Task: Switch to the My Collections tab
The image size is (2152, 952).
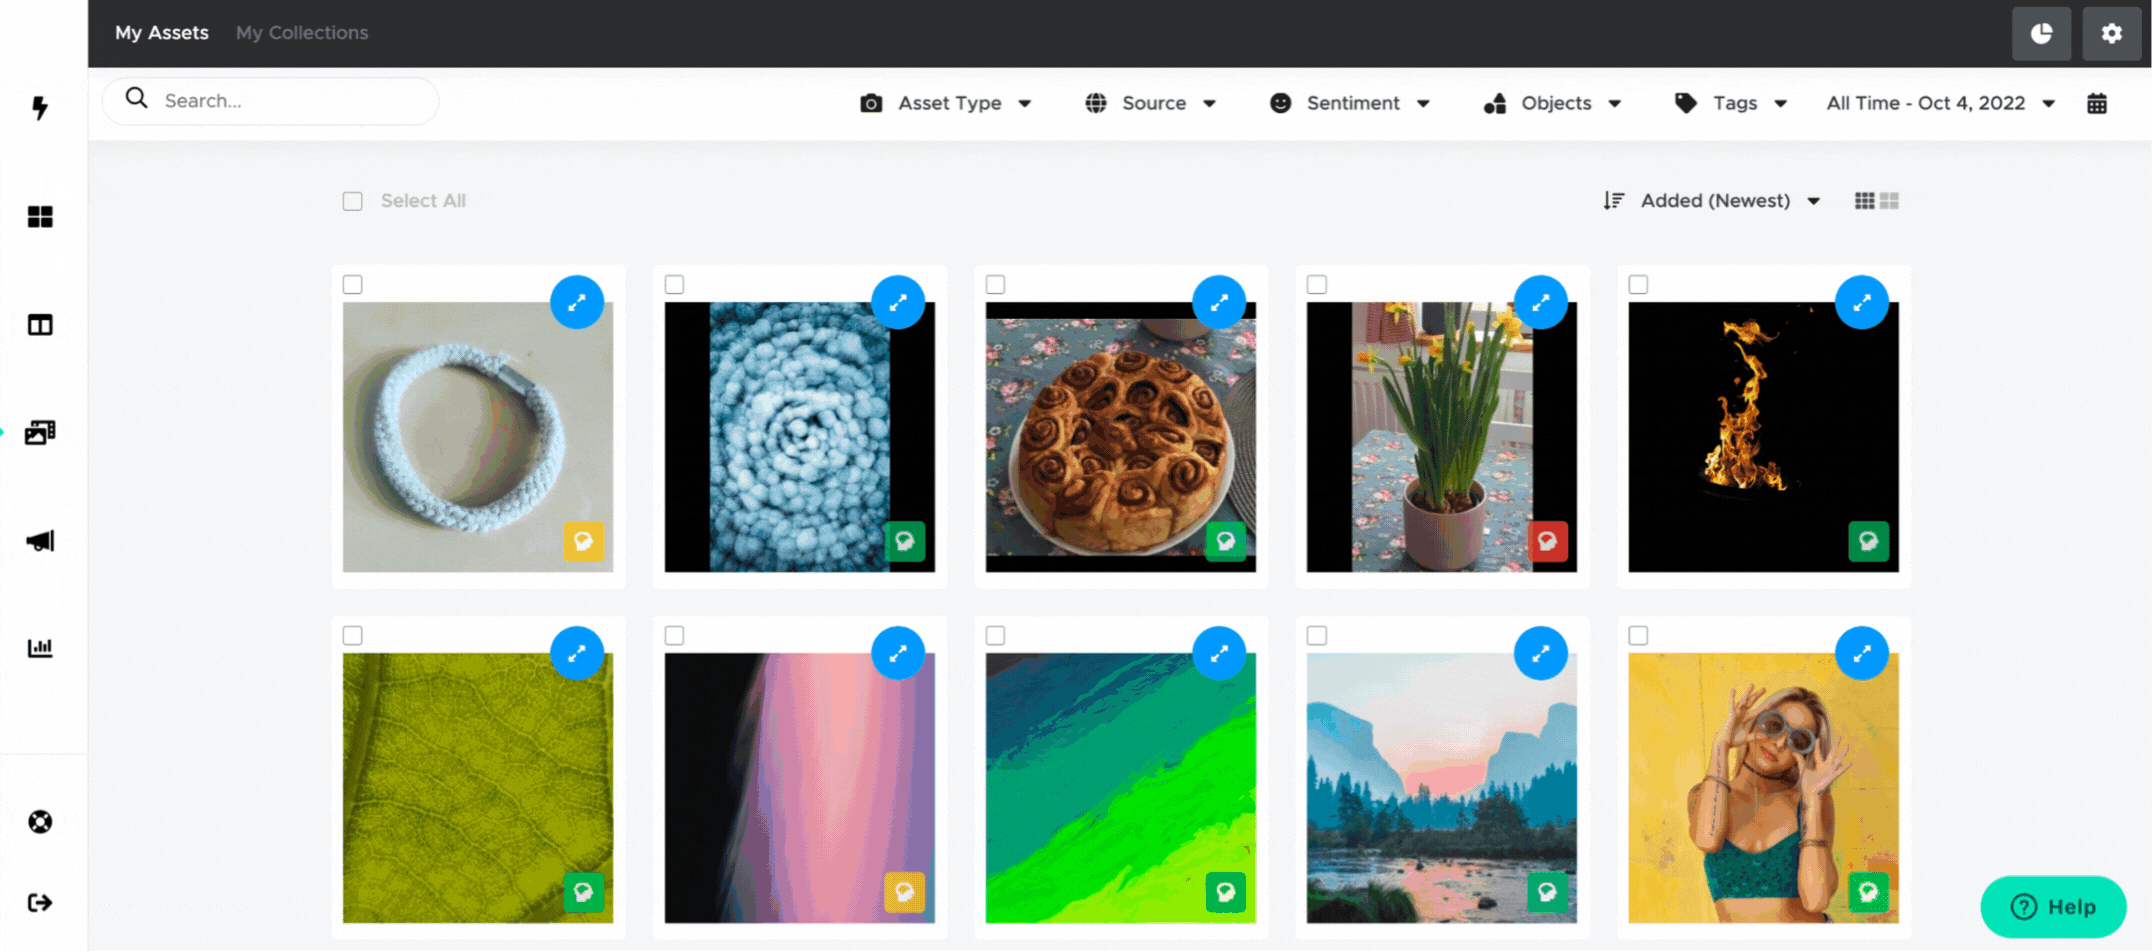Action: click(302, 33)
